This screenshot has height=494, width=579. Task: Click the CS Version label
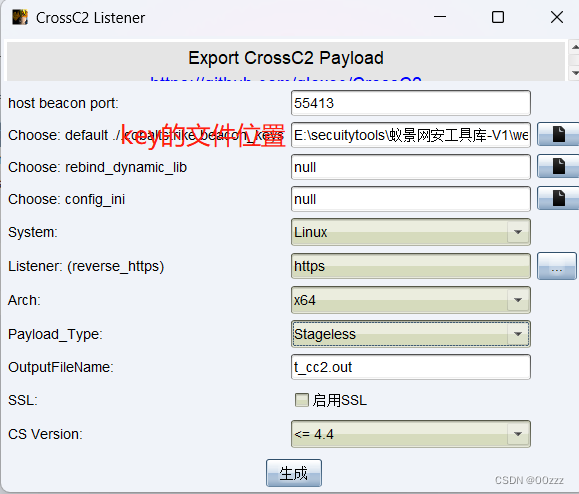[x=45, y=434]
